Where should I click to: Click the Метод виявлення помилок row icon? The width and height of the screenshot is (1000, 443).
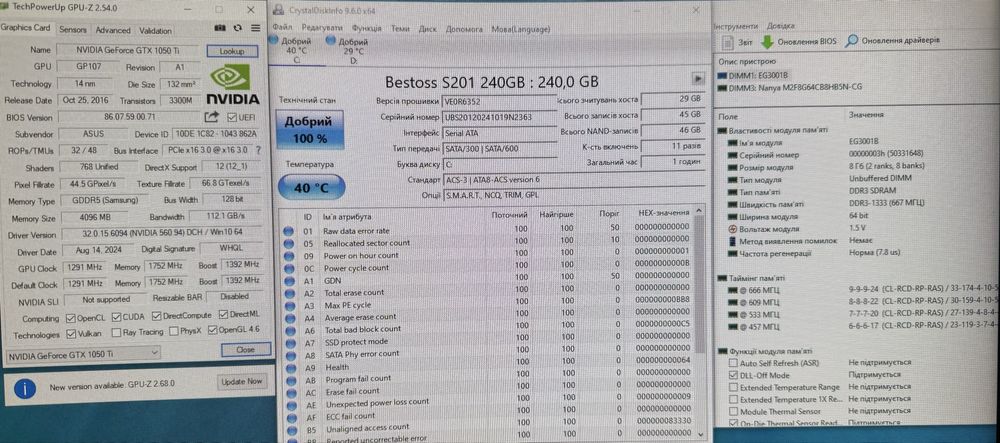[x=733, y=241]
